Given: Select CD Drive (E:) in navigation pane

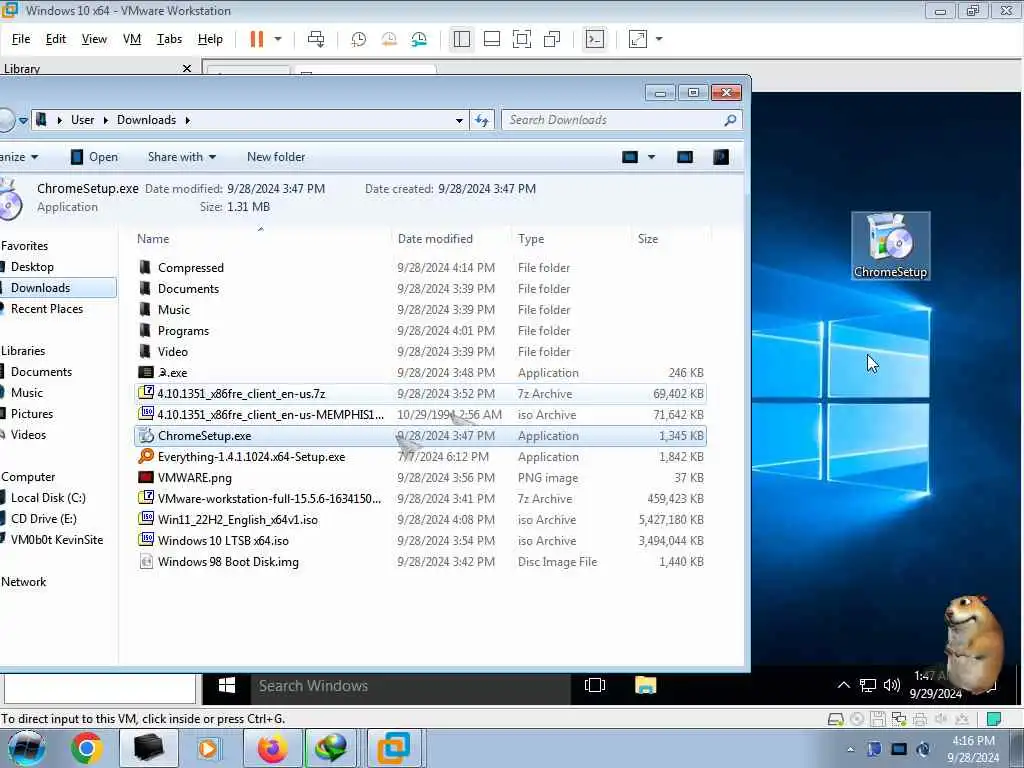Looking at the screenshot, I should 43,519.
